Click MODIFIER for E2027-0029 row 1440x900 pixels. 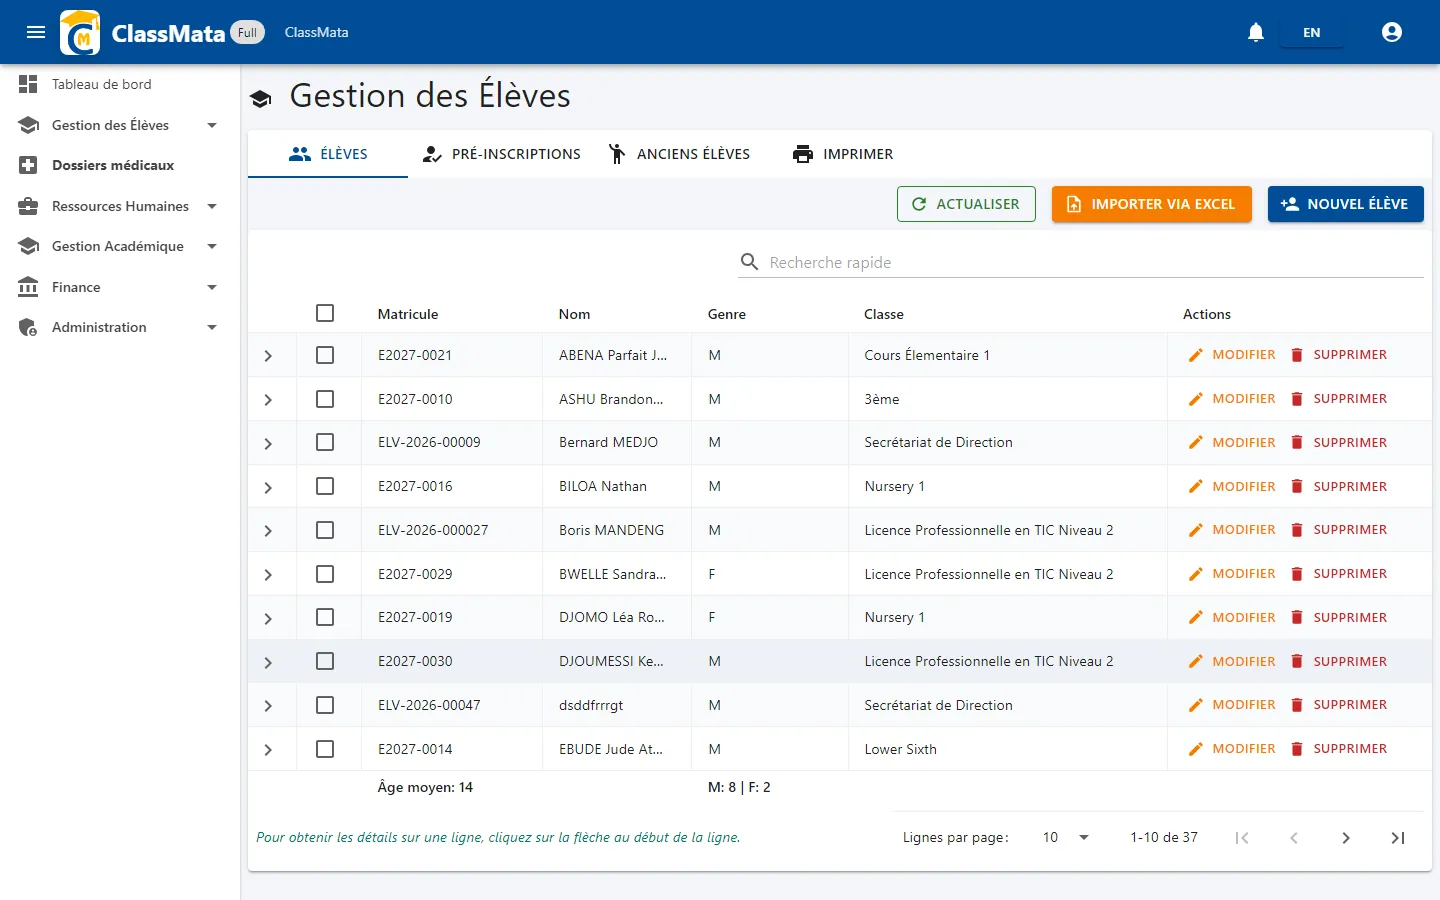tap(1232, 574)
